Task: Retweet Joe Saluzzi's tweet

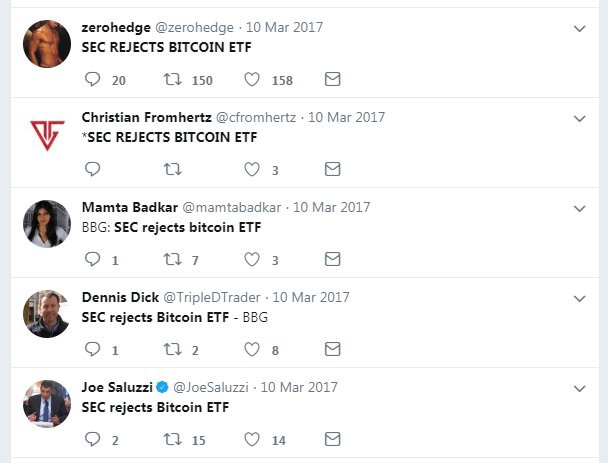Action: point(172,439)
